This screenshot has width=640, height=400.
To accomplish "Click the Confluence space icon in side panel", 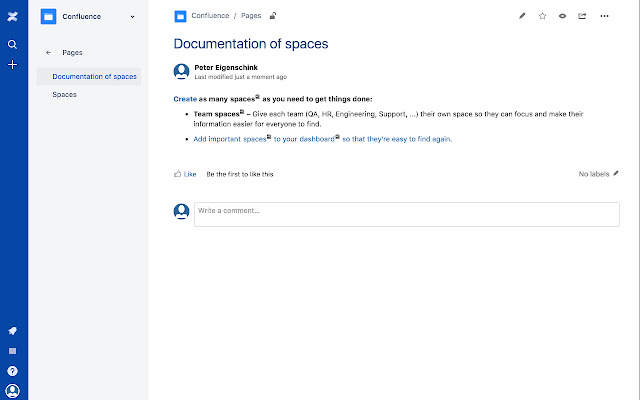I will tap(49, 17).
